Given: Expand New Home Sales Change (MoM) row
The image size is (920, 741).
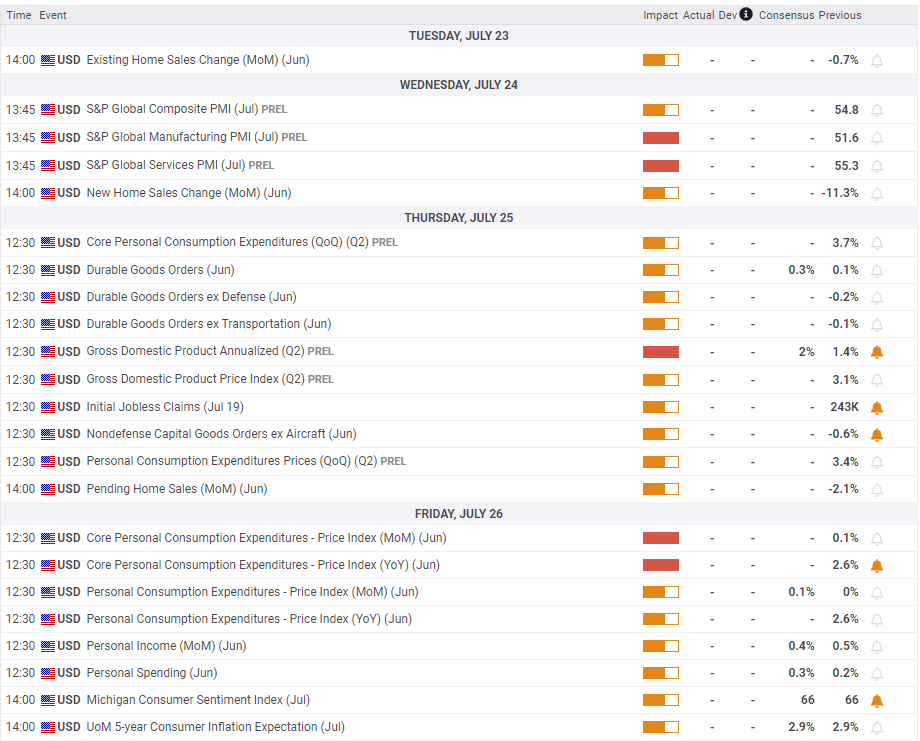Looking at the screenshot, I should 459,193.
